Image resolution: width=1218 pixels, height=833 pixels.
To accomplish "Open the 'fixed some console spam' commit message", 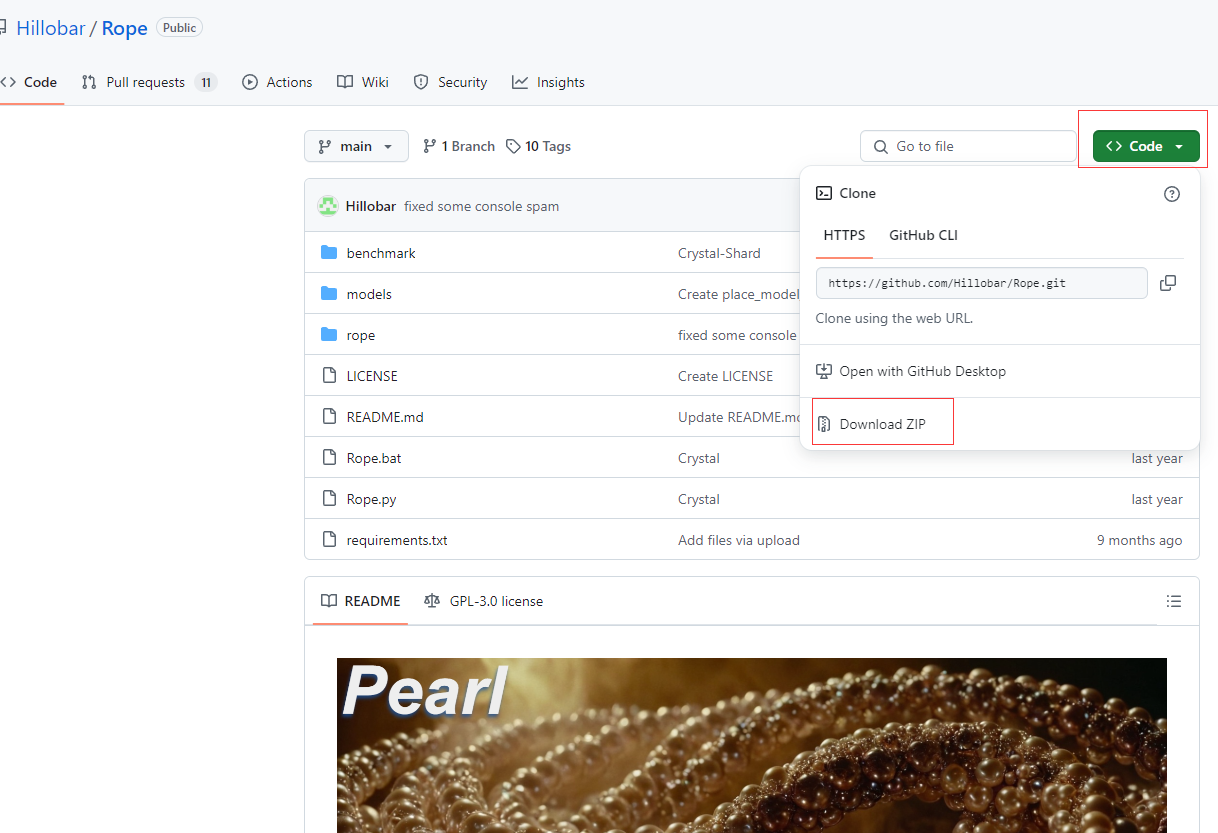I will (x=481, y=206).
